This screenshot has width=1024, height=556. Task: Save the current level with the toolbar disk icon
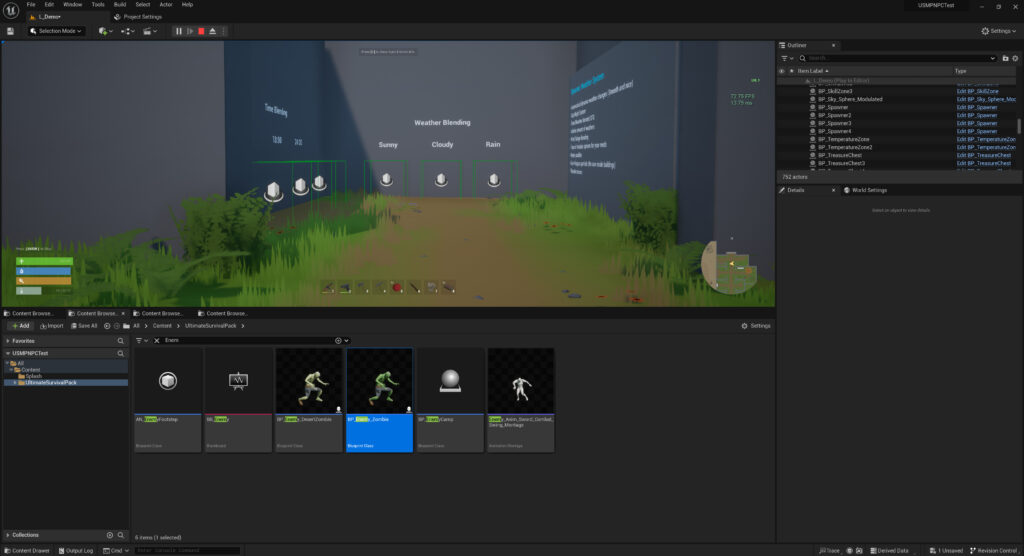(x=10, y=31)
